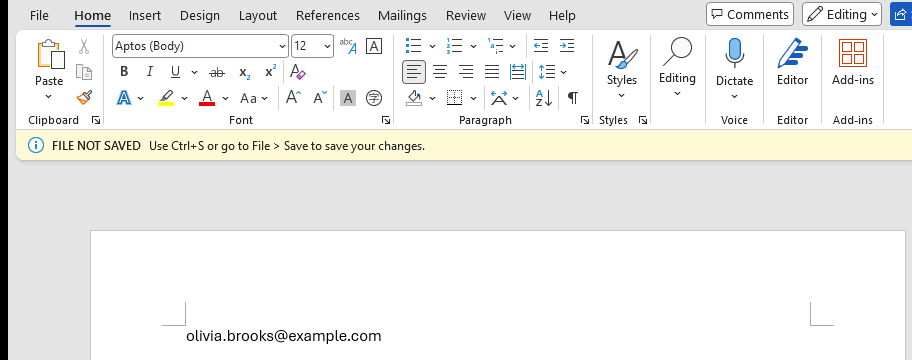Expand the Paste options arrow
912x360 pixels.
(49, 97)
